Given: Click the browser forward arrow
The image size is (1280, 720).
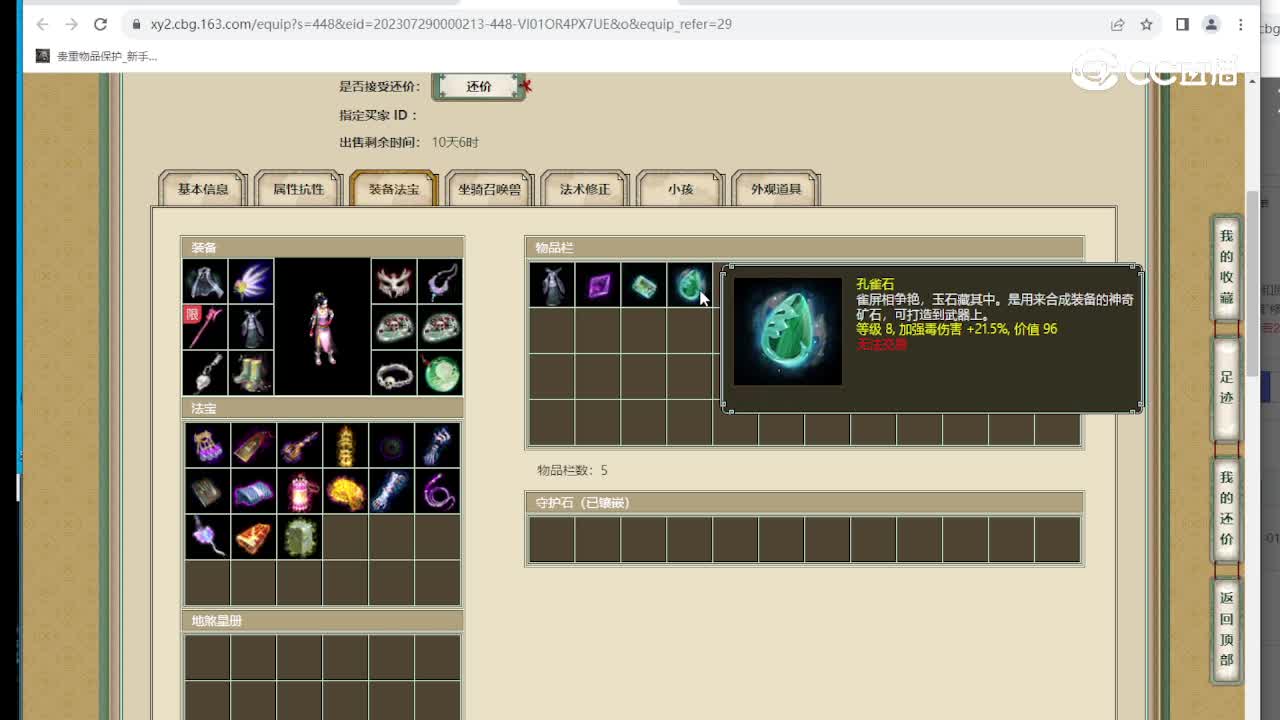Looking at the screenshot, I should pyautogui.click(x=71, y=24).
